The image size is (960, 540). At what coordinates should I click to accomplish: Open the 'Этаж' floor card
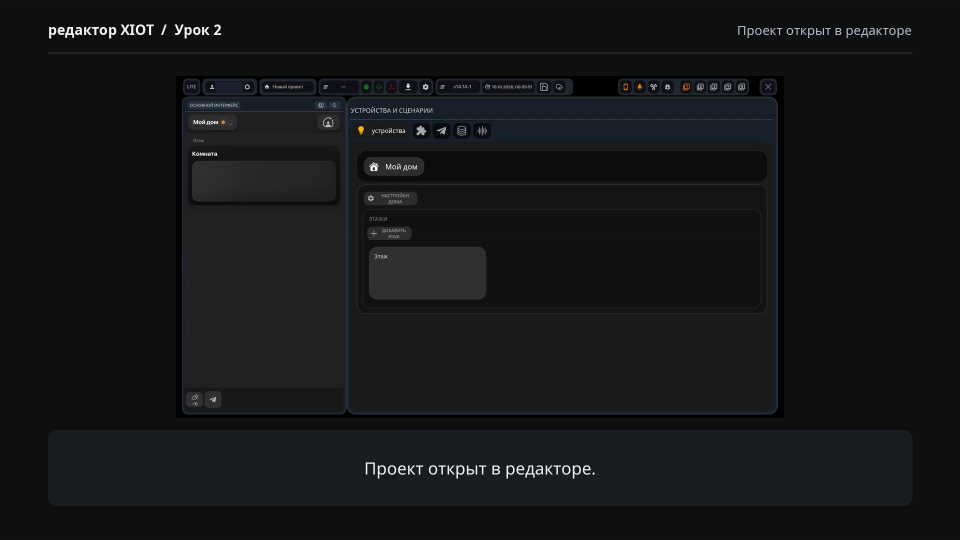point(427,273)
